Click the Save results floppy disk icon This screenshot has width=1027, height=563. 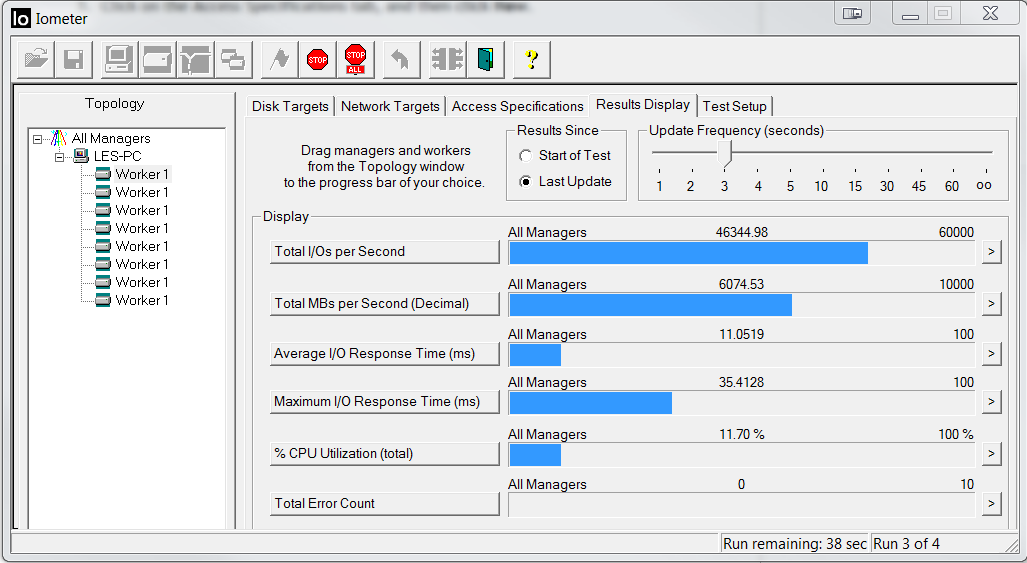coord(73,60)
